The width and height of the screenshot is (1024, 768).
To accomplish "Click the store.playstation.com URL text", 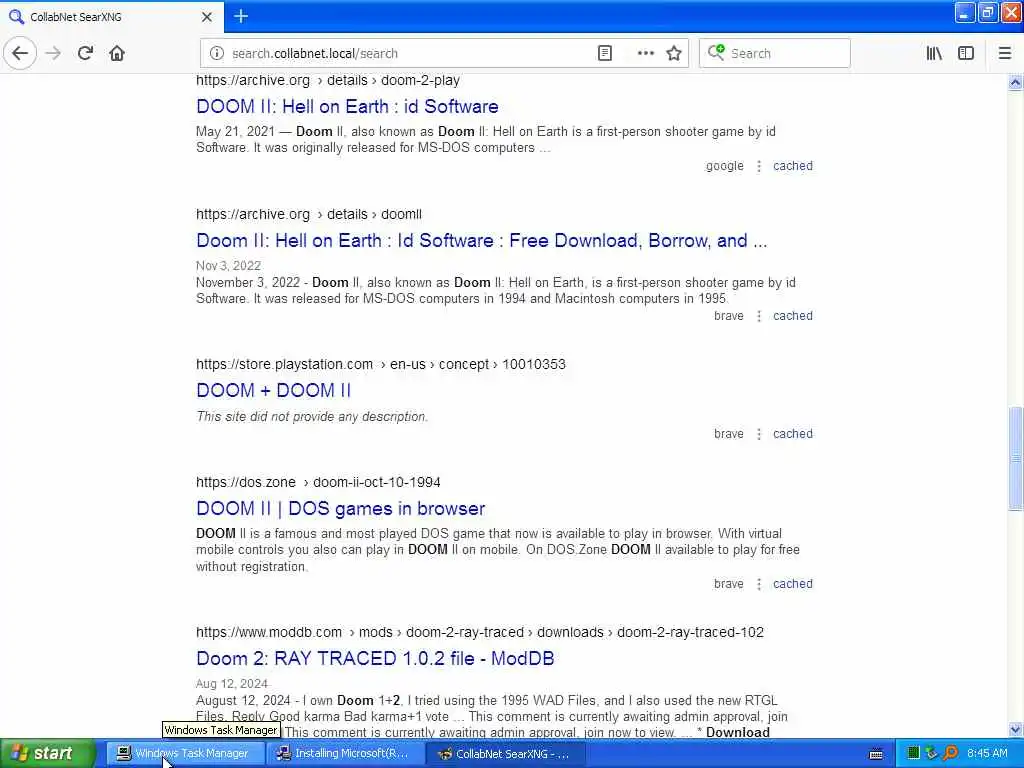I will (381, 364).
